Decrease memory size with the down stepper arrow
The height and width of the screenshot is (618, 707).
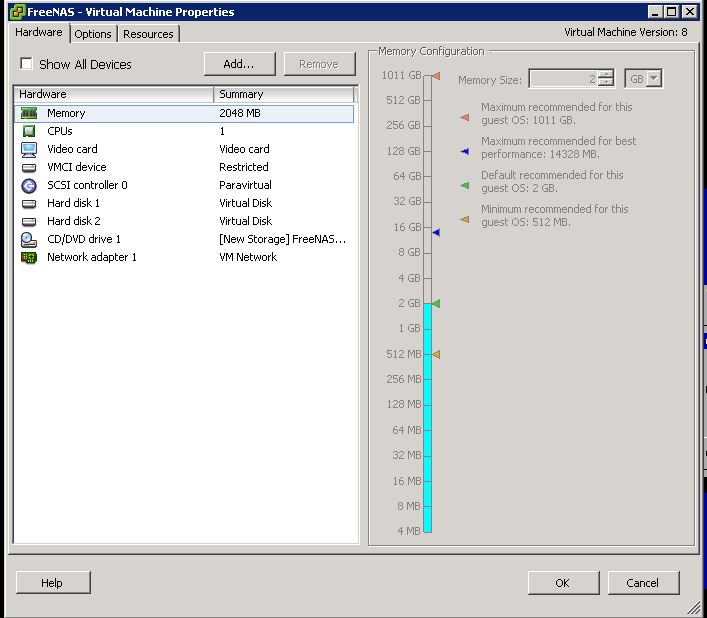pyautogui.click(x=607, y=82)
